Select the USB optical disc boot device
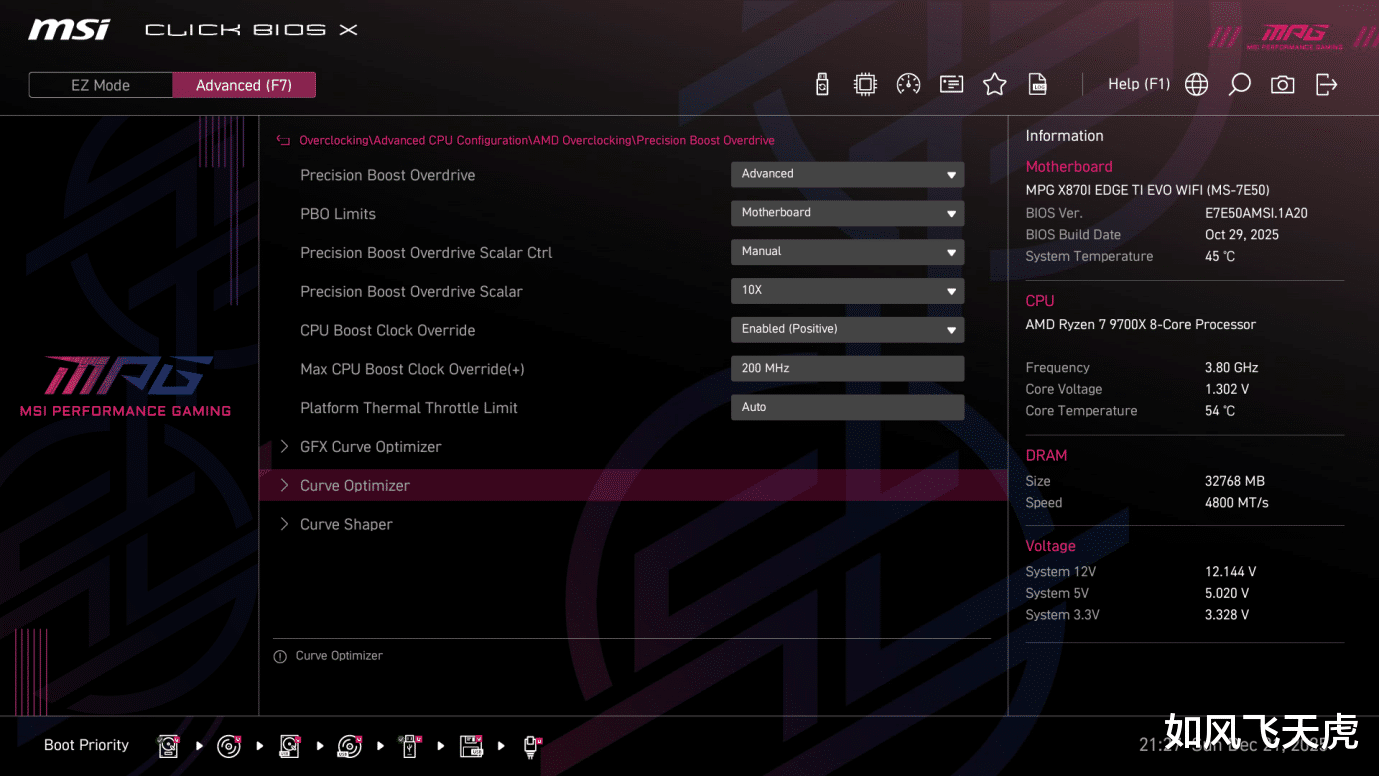Screen dimensions: 1379x776 point(349,746)
